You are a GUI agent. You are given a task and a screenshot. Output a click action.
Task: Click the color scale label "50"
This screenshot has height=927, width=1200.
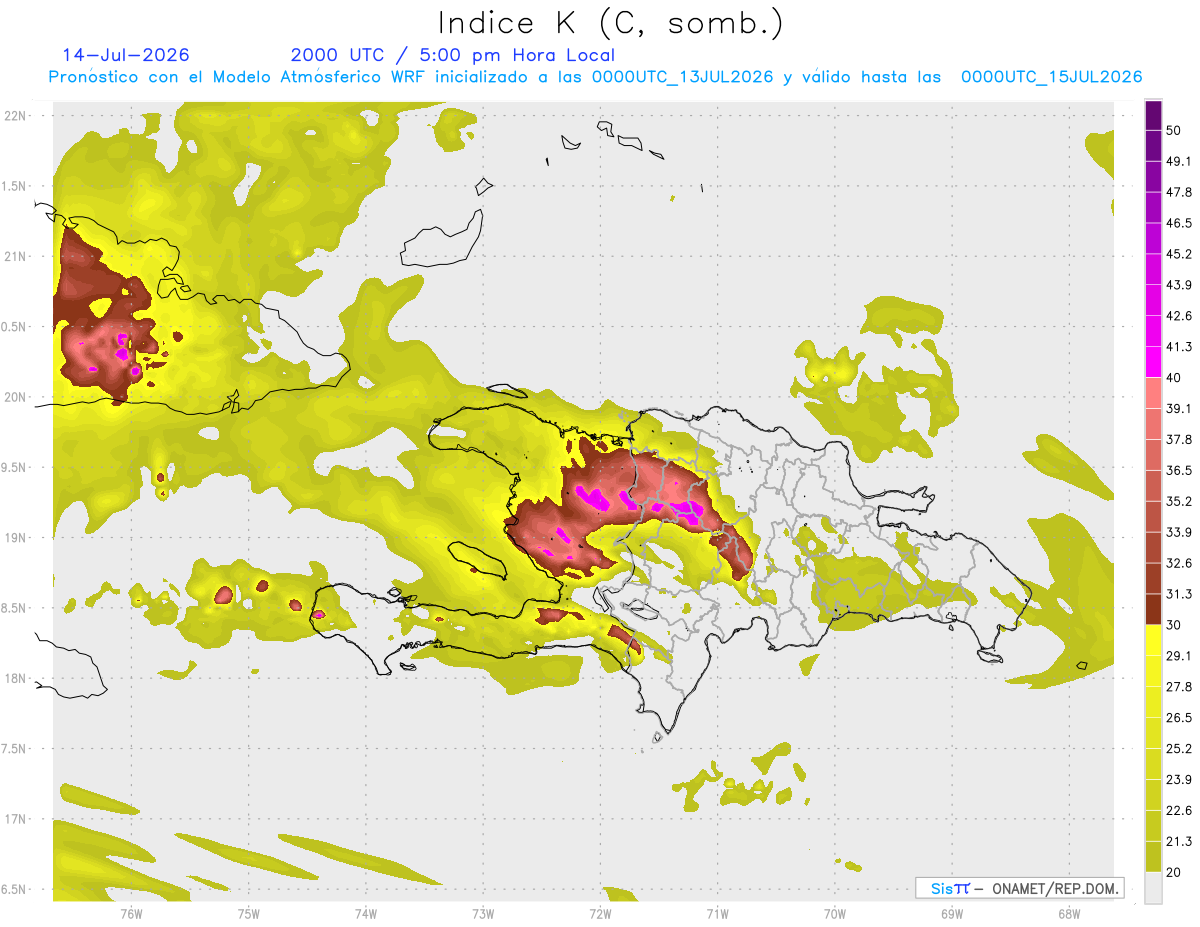1174,131
